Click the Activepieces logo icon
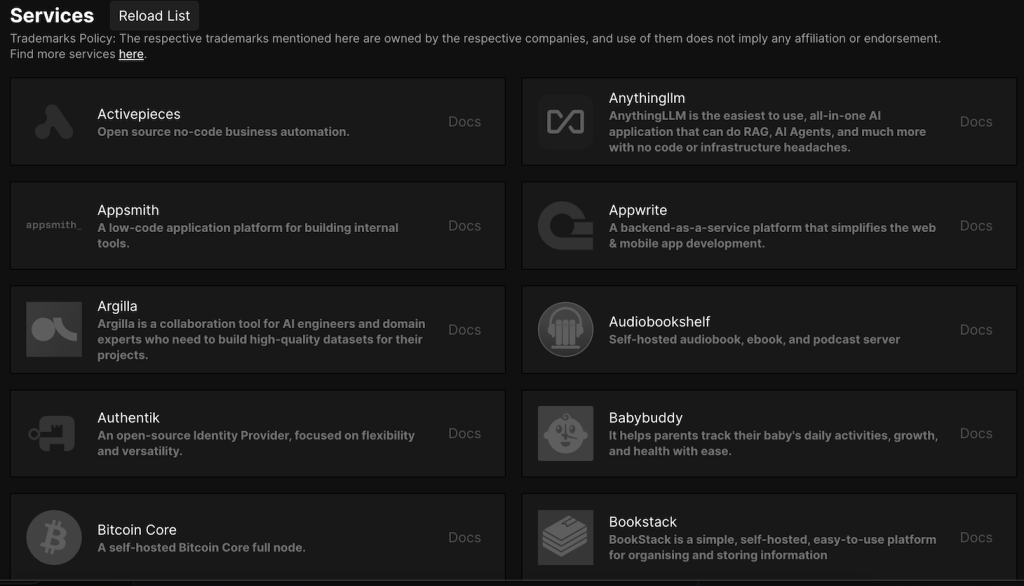Screen dimensions: 1024x586 point(54,121)
